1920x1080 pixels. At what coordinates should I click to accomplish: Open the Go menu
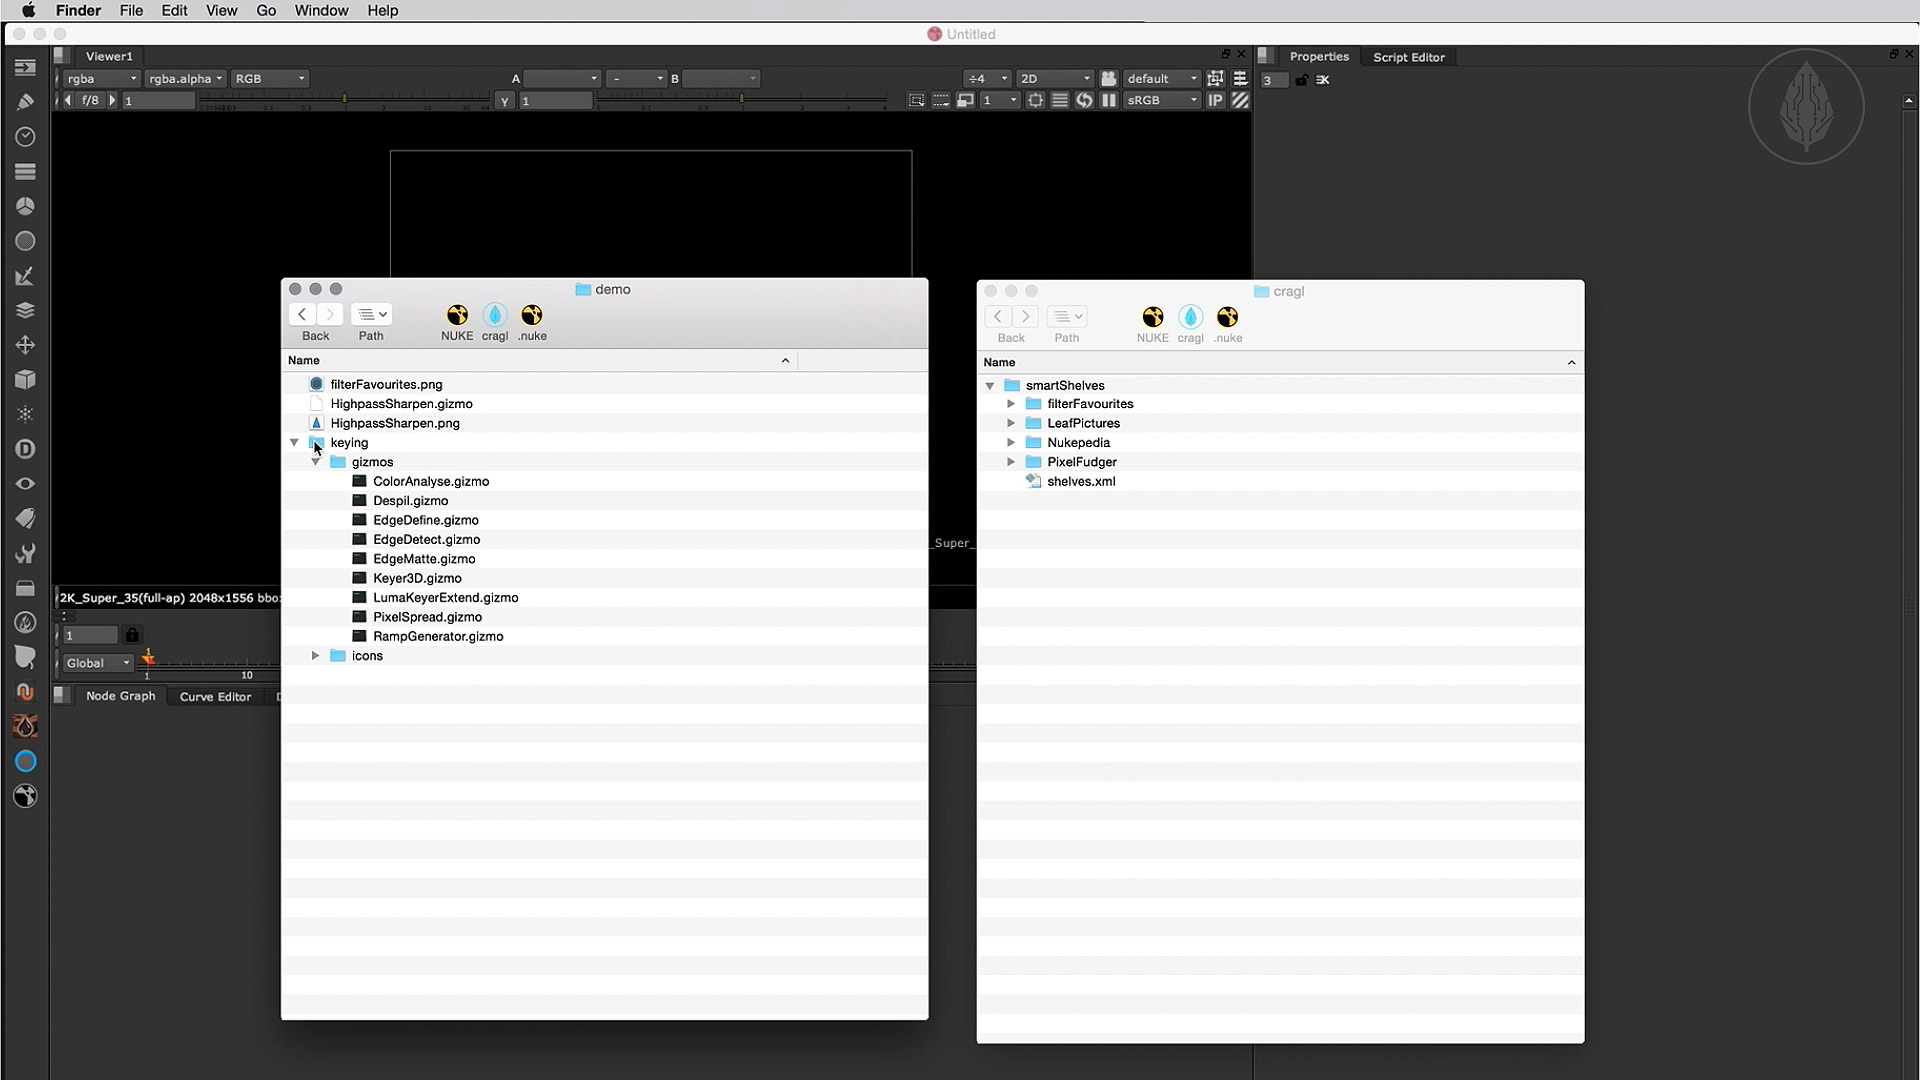click(266, 10)
